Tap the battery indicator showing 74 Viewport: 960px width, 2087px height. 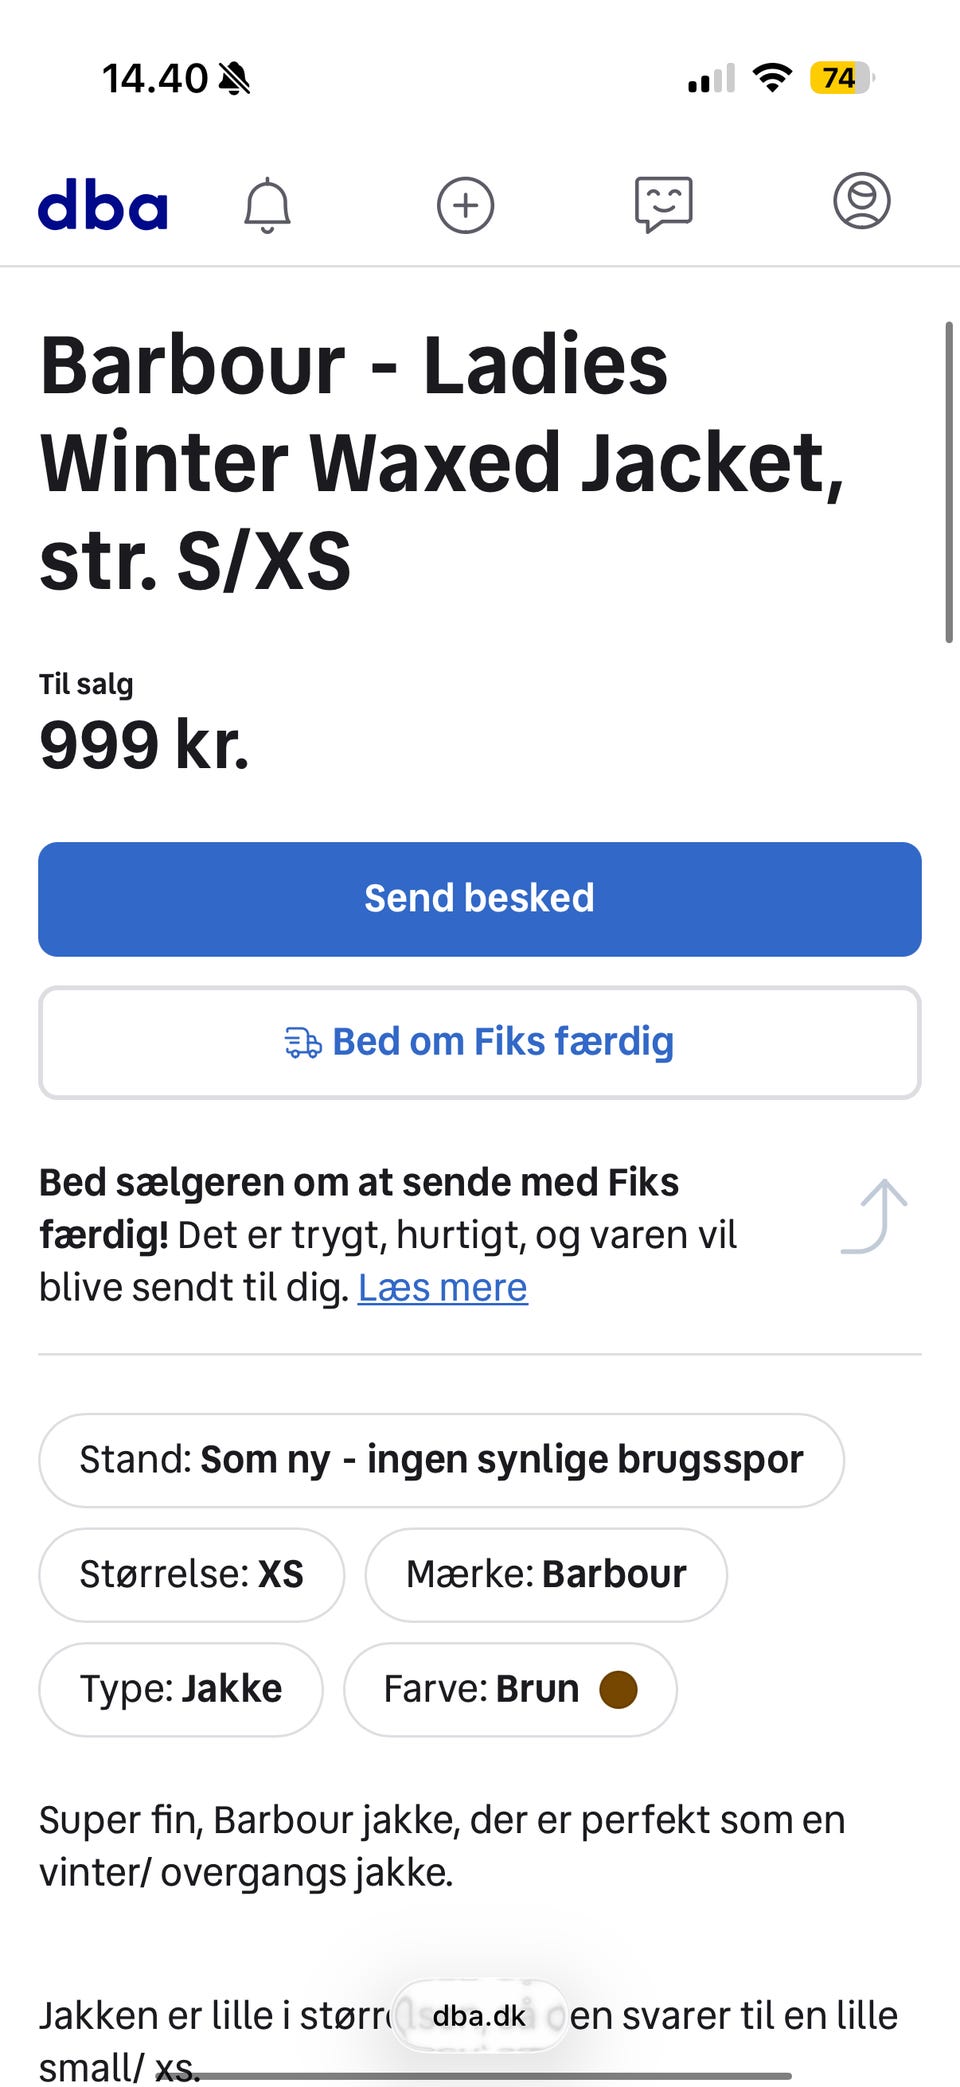[840, 78]
